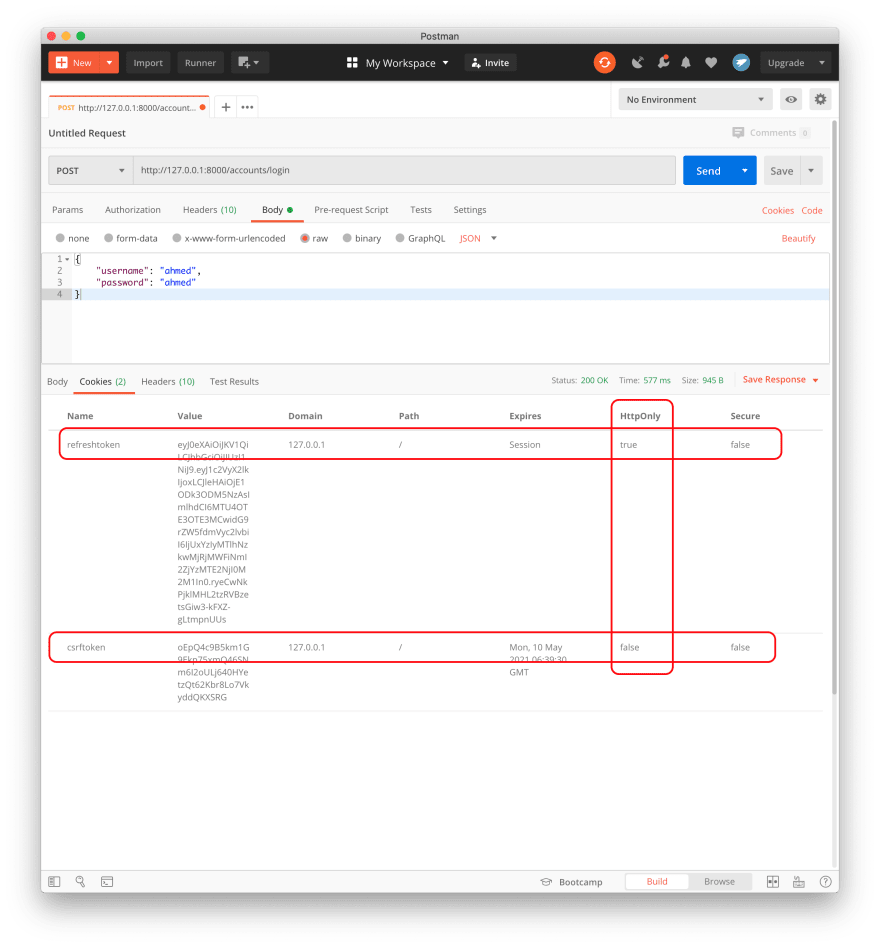This screenshot has width=880, height=947.
Task: Select binary body type radio
Action: [347, 238]
